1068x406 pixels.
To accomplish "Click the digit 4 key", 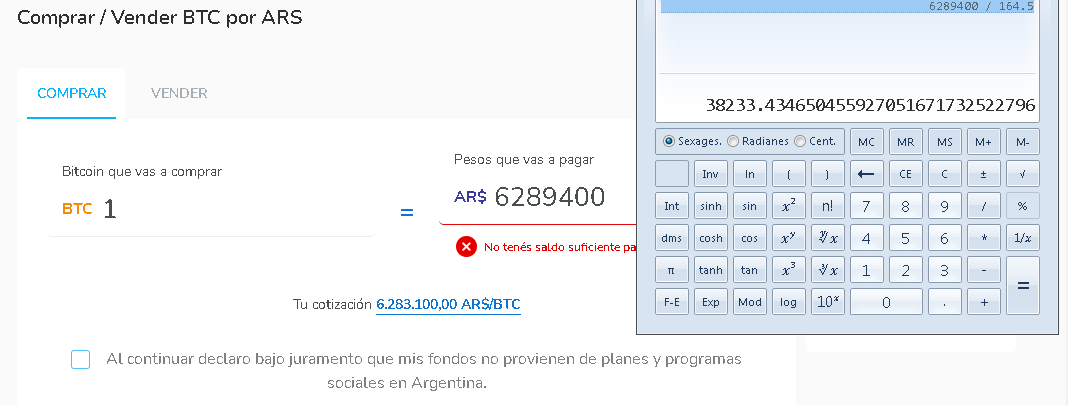I will [866, 238].
